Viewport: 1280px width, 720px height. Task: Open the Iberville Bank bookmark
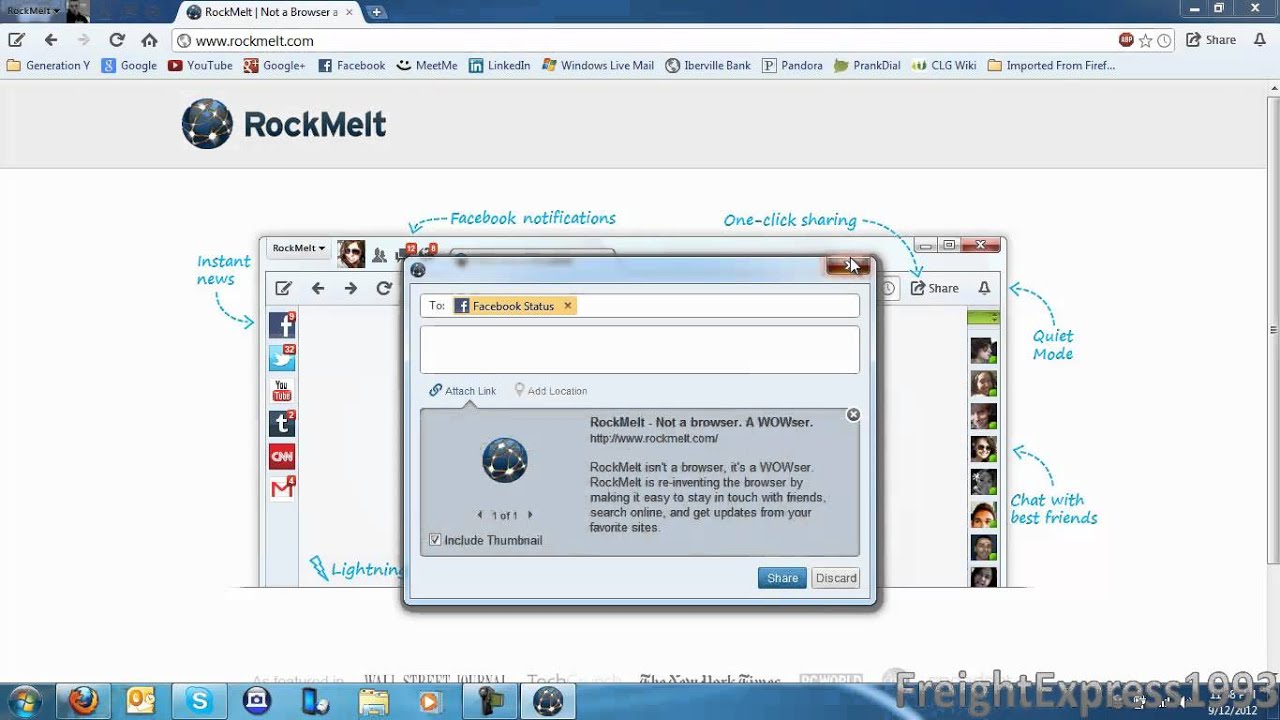[707, 65]
